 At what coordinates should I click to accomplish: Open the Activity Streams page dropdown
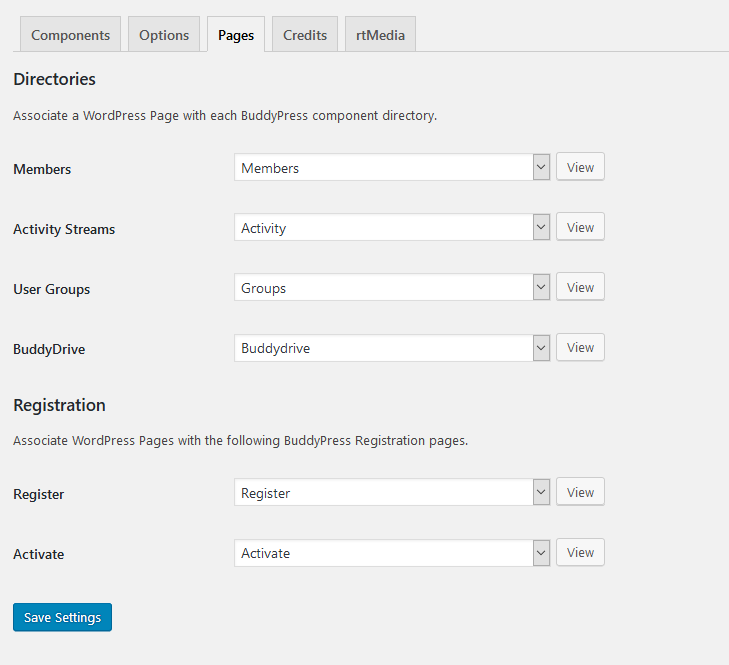[392, 227]
